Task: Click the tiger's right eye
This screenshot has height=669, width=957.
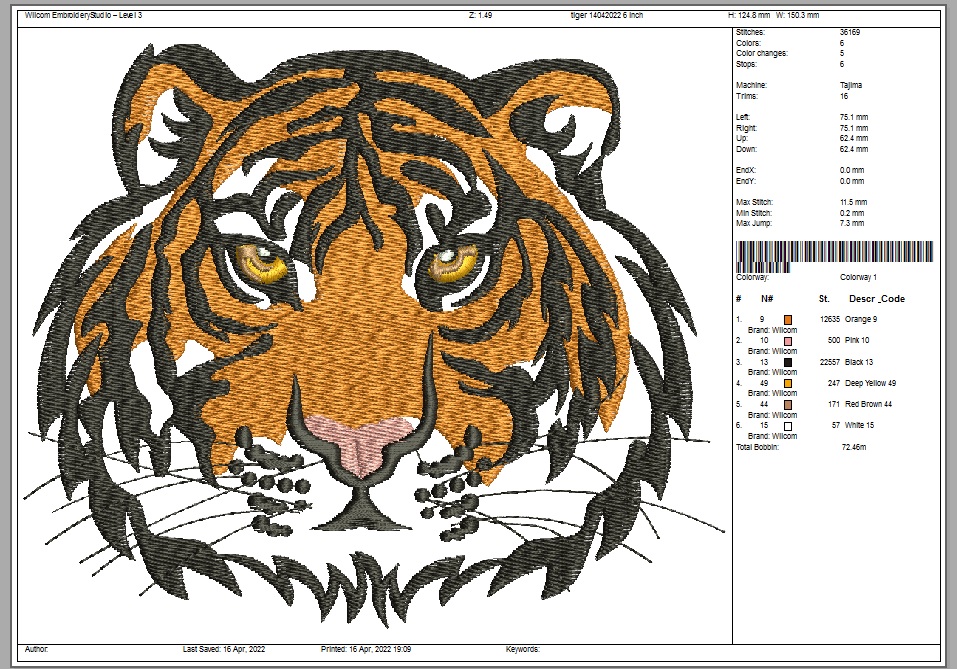Action: [x=450, y=263]
